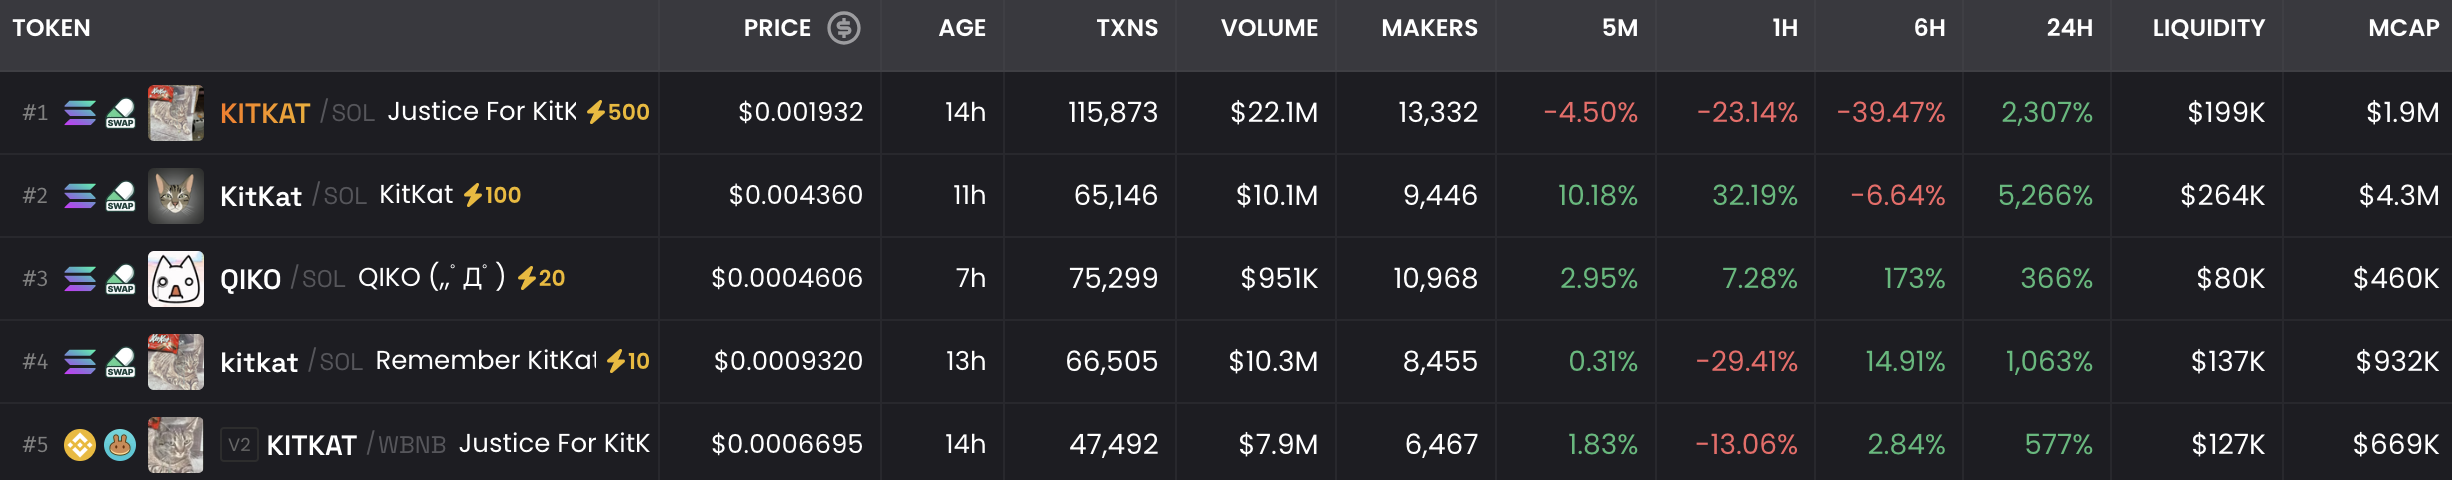Sort by AGE column header
The image size is (2452, 480).
(961, 28)
